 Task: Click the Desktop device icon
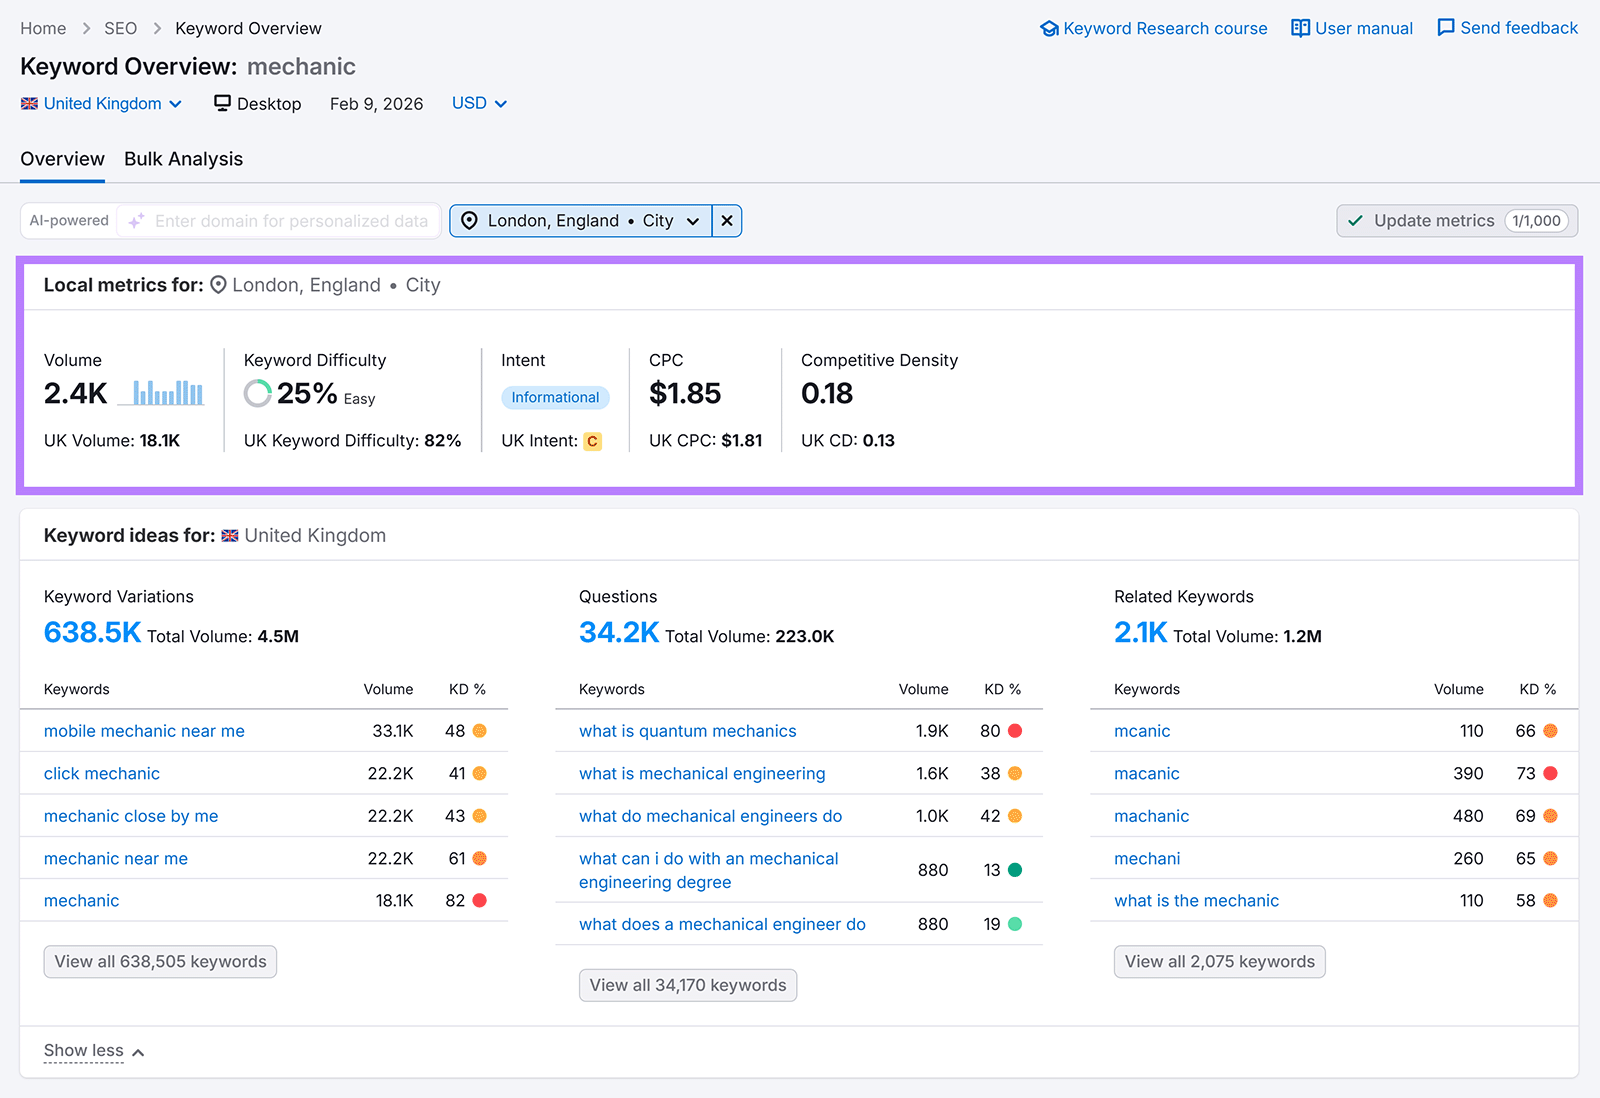[221, 103]
